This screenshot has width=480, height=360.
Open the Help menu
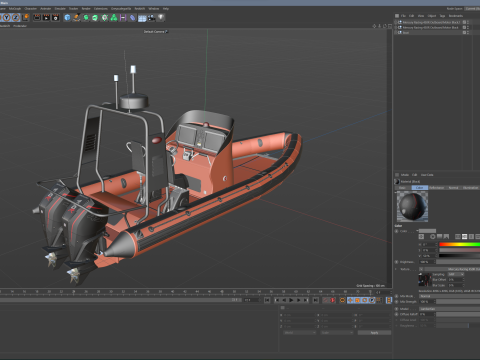point(166,9)
